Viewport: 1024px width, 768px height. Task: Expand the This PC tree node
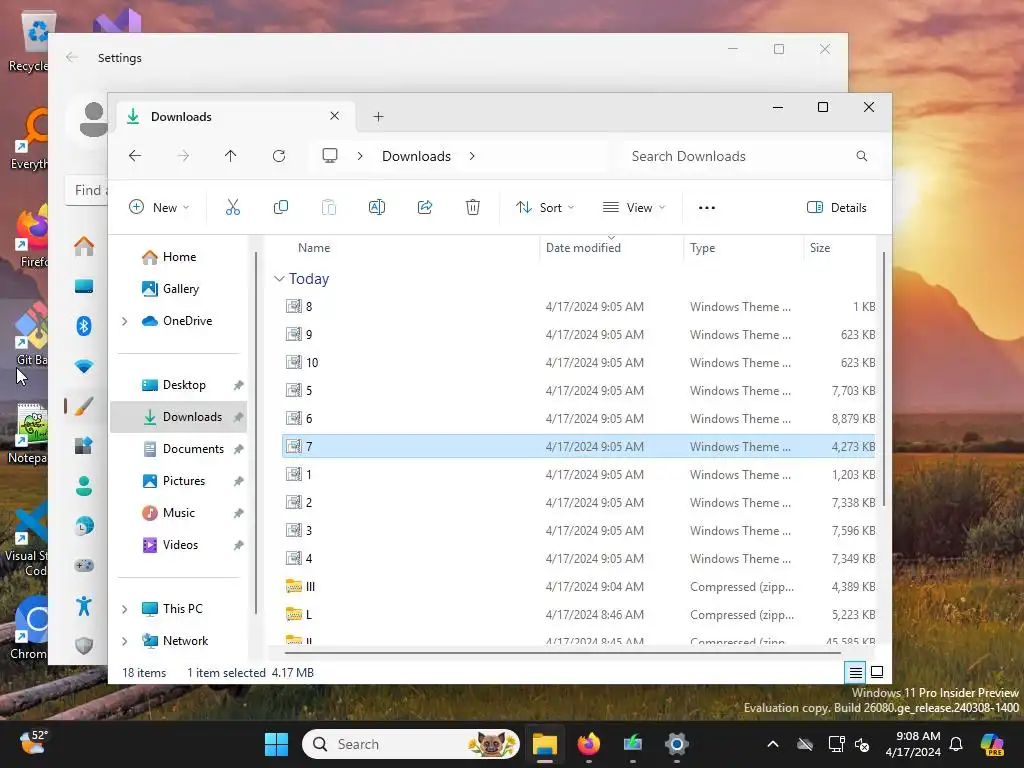pyautogui.click(x=124, y=609)
